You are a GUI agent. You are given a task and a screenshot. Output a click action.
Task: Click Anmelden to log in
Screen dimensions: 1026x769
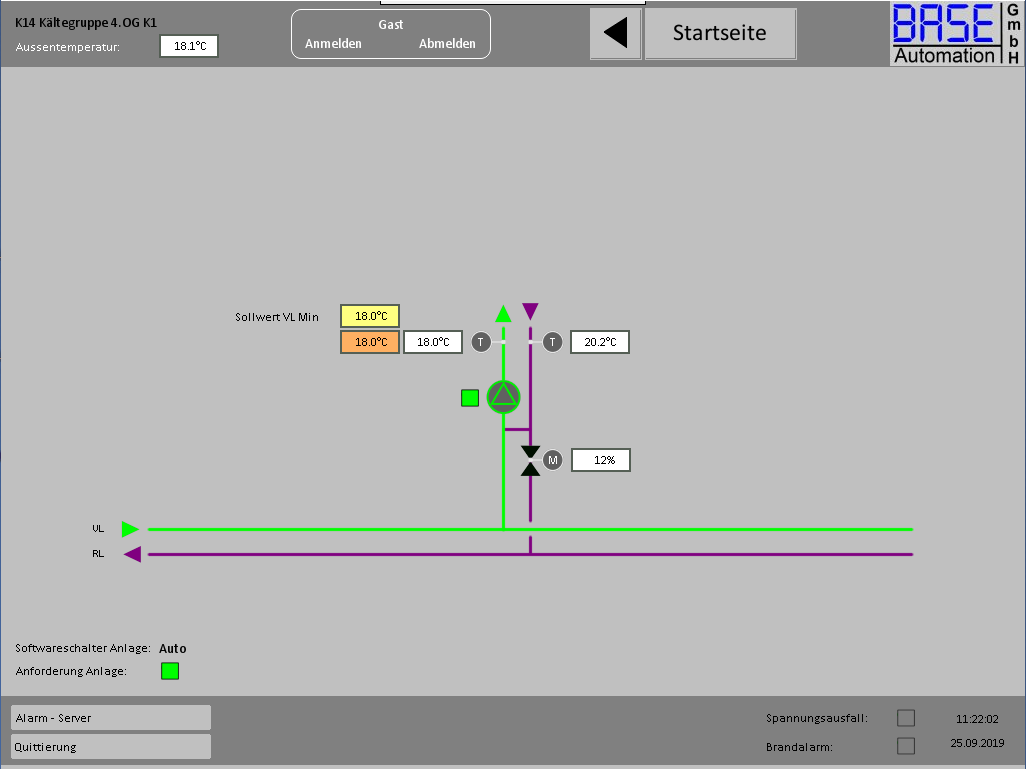333,44
